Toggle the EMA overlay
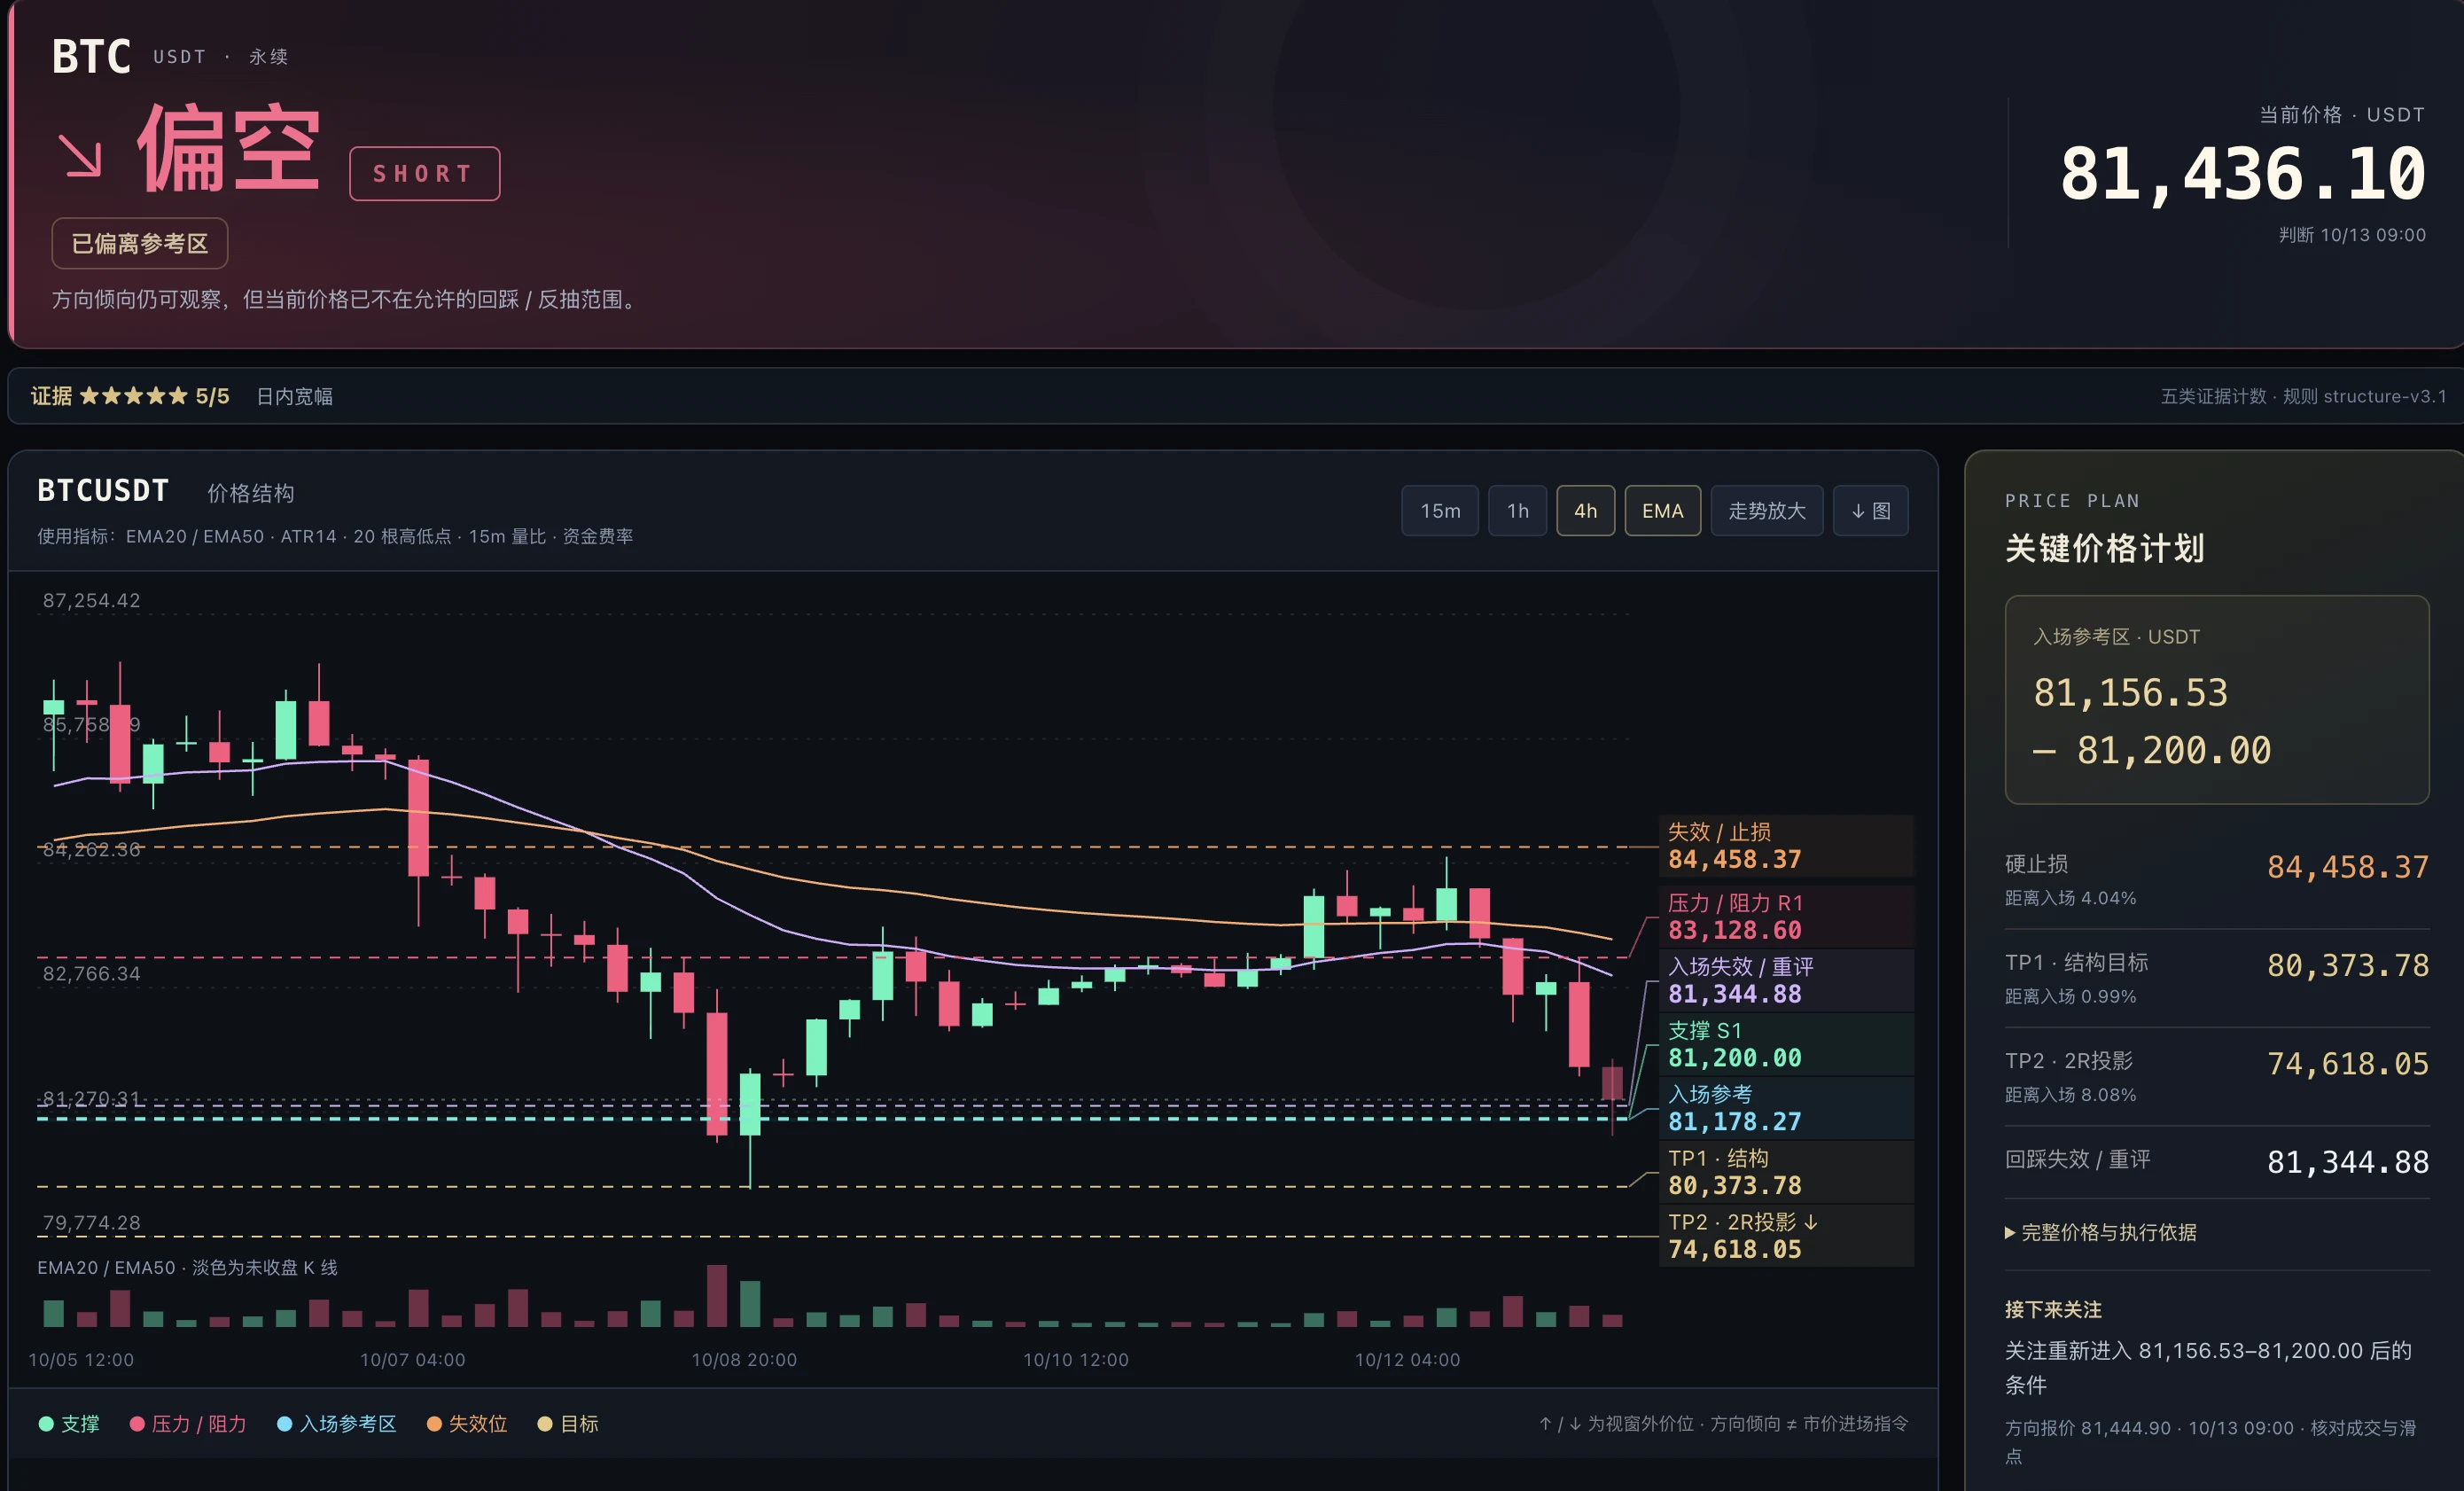Screen dimensions: 2464x1491 coord(1662,511)
